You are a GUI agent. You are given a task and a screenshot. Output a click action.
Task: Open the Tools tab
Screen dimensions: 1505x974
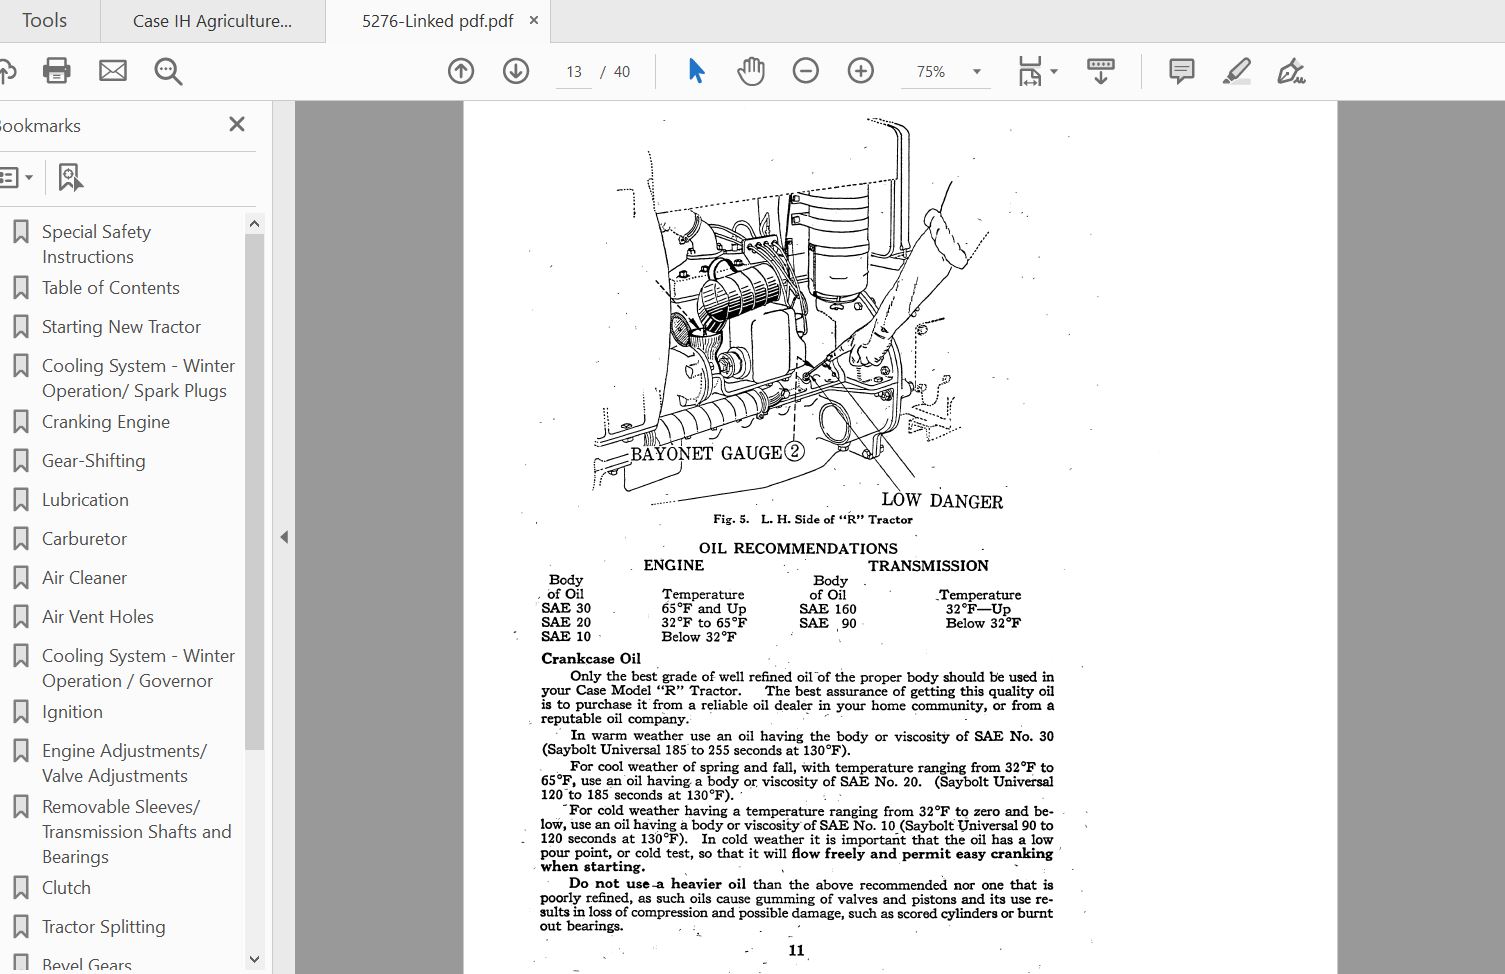coord(45,20)
